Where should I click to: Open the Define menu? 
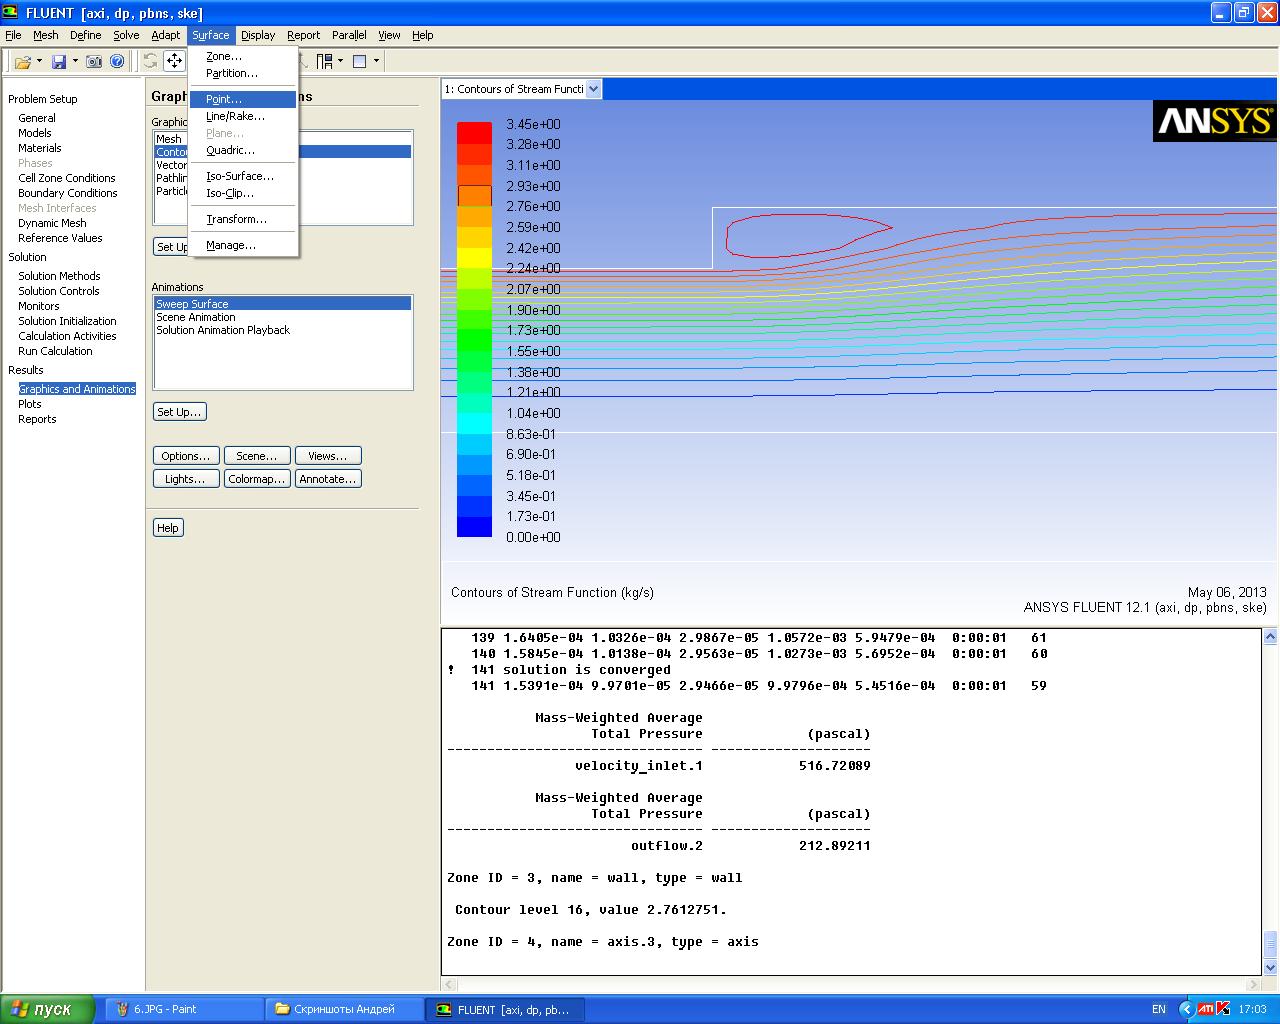[x=85, y=35]
